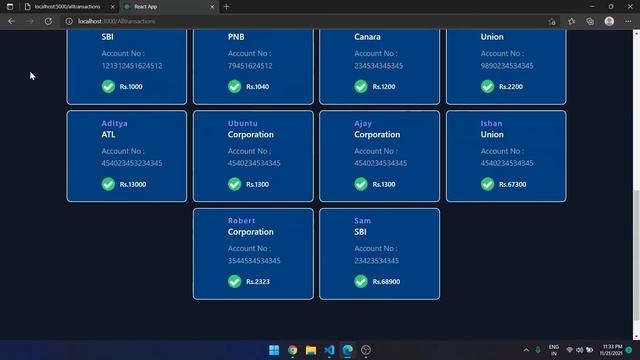Open File Explorer from the taskbar

coord(311,350)
